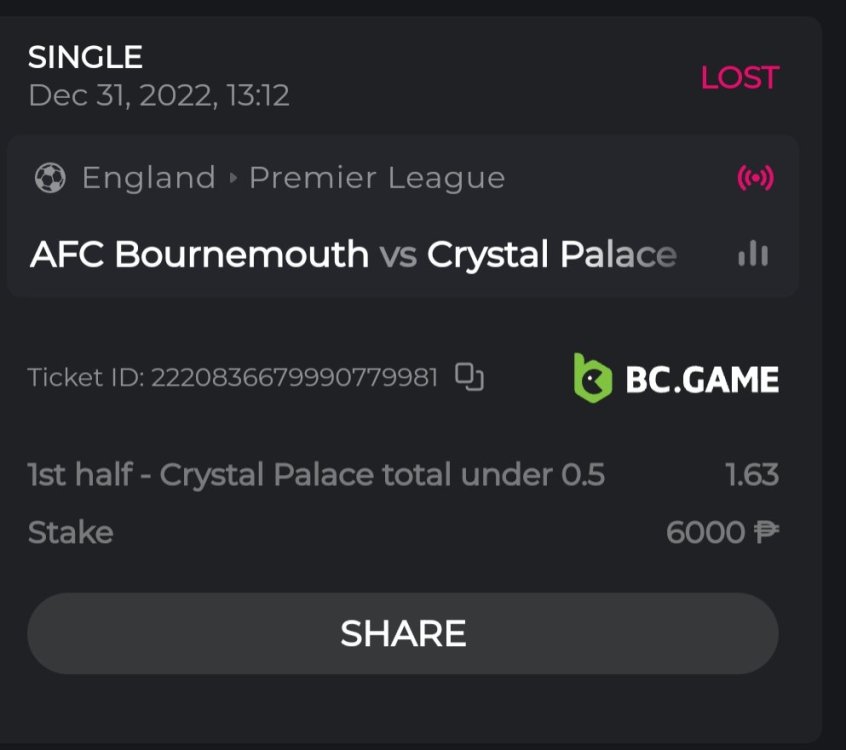Tap the pink live broadcast icon
The width and height of the screenshot is (846, 750).
coord(755,178)
